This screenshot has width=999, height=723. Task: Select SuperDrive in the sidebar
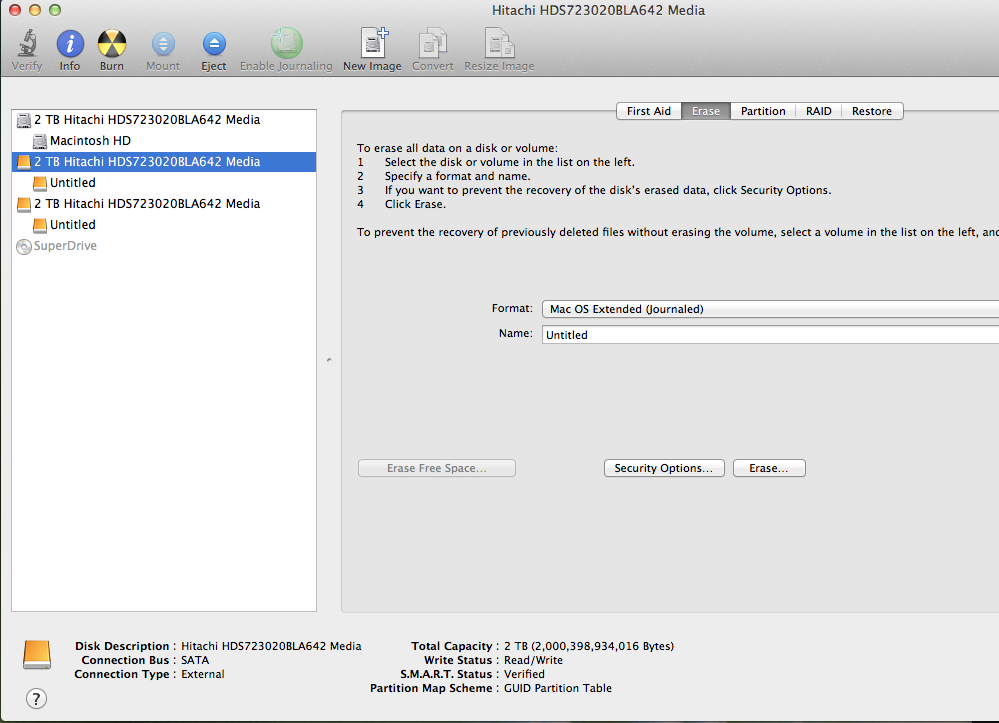pyautogui.click(x=164, y=246)
